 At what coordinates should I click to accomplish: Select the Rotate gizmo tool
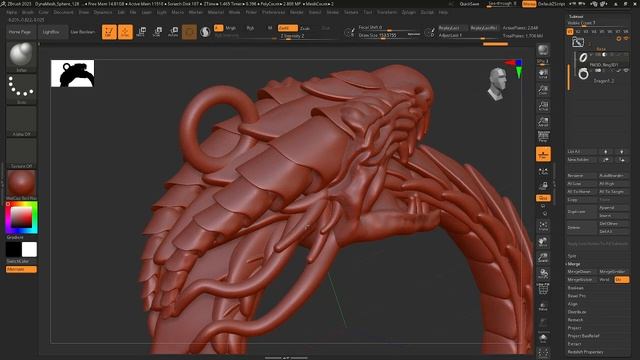(x=173, y=32)
